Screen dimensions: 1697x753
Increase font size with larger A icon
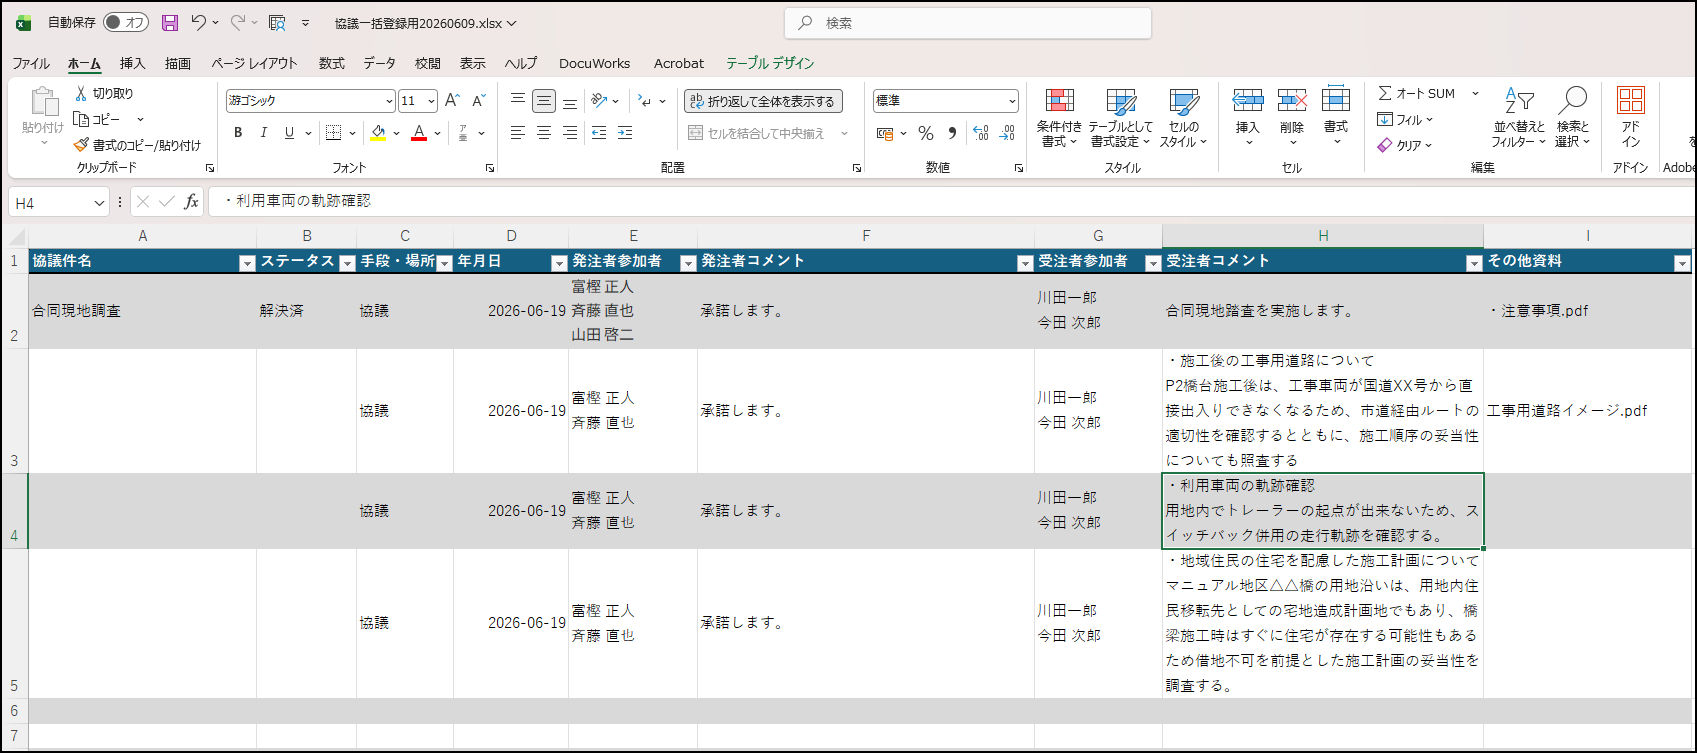pyautogui.click(x=452, y=101)
